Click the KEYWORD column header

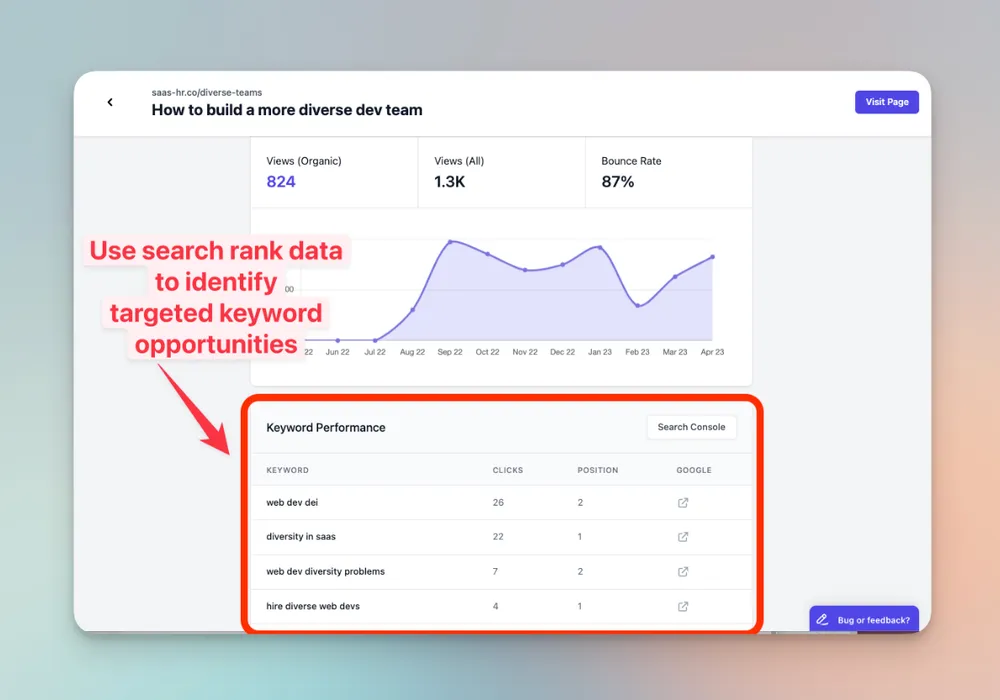287,470
